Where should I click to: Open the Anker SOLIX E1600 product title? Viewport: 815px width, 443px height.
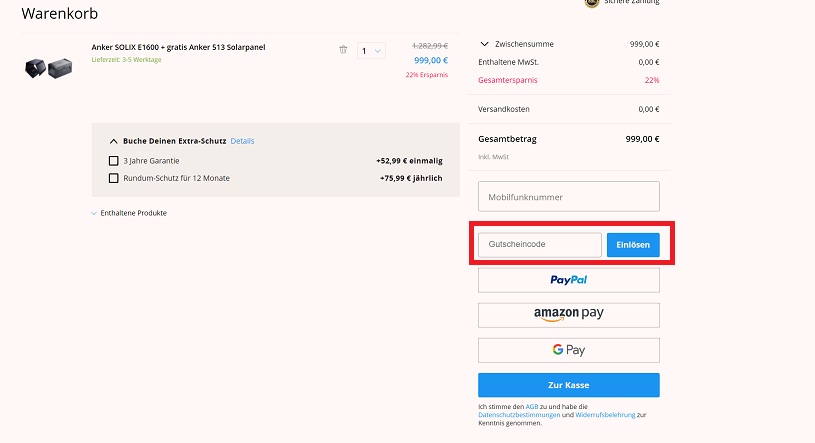click(178, 47)
